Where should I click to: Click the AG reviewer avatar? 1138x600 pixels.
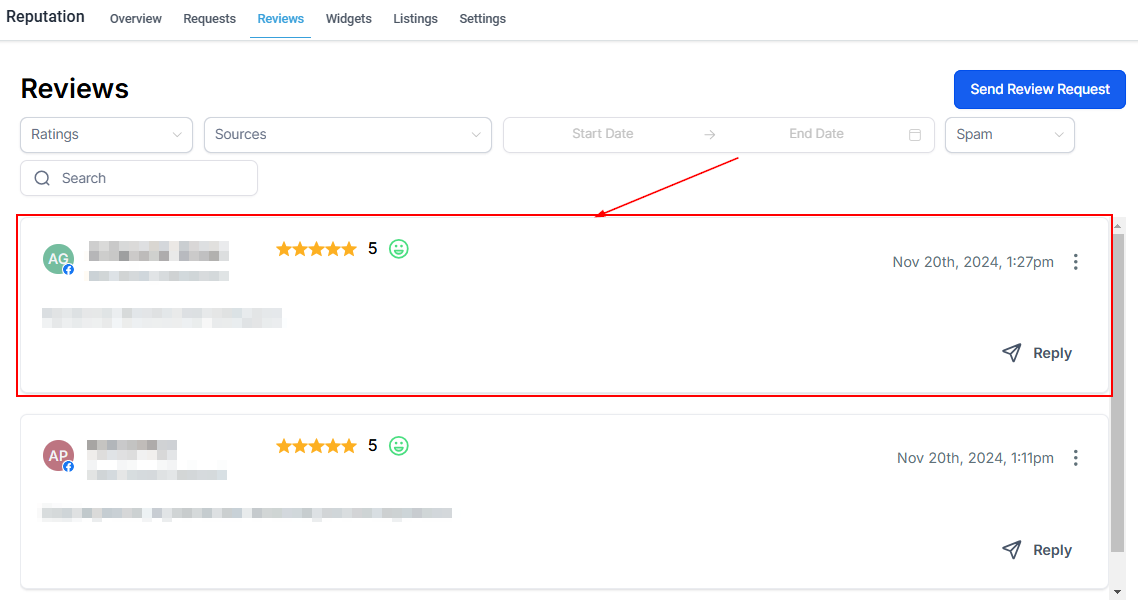(x=58, y=259)
